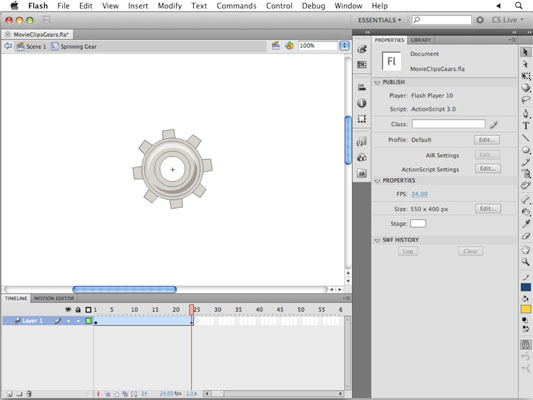Select the Bone tool

pyautogui.click(x=526, y=200)
